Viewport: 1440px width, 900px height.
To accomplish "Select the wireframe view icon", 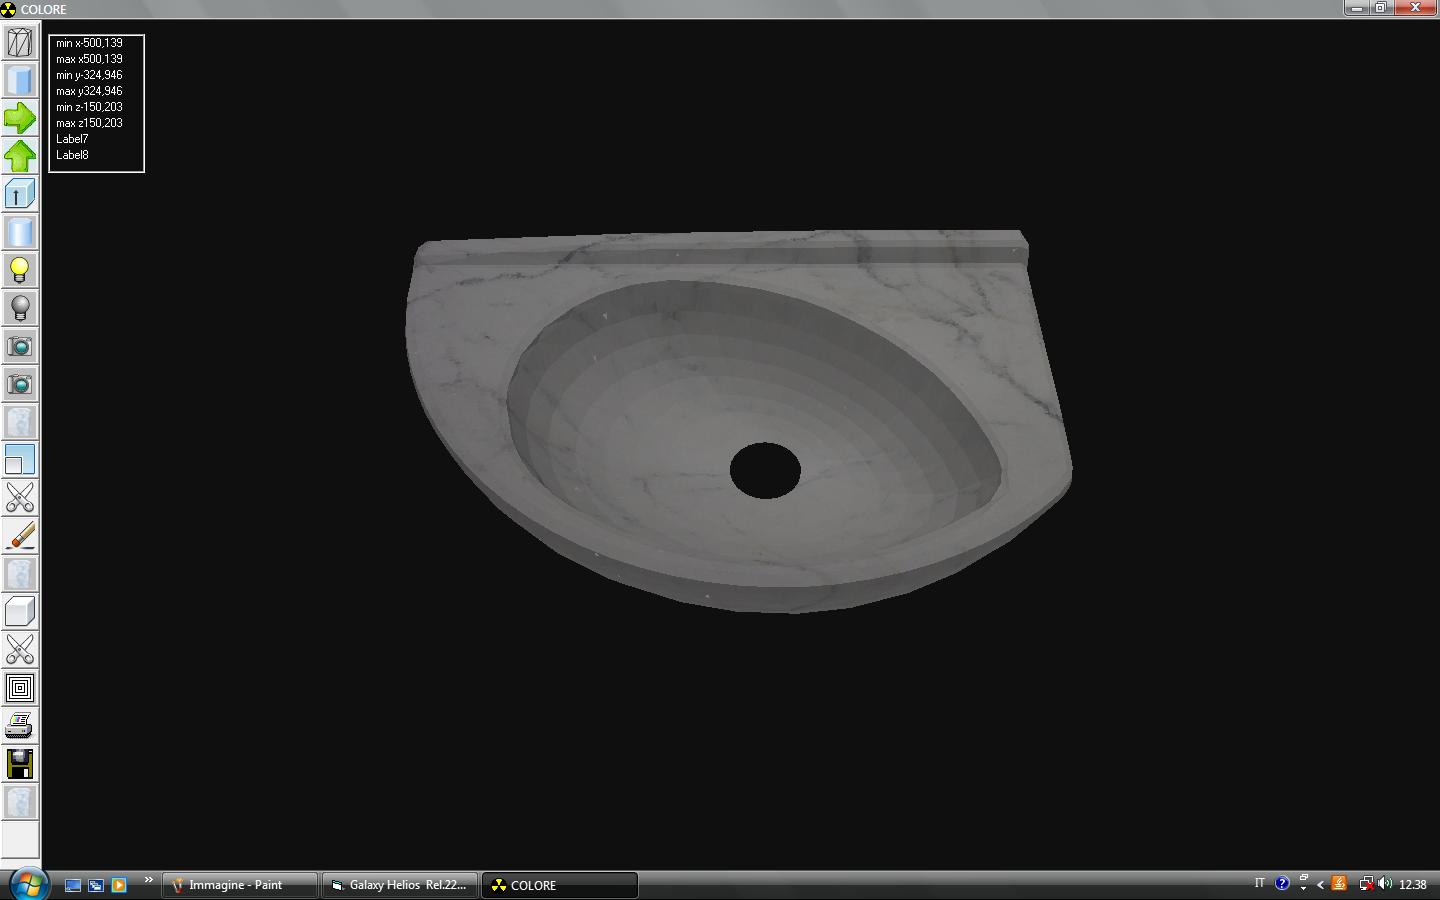I will pyautogui.click(x=20, y=42).
